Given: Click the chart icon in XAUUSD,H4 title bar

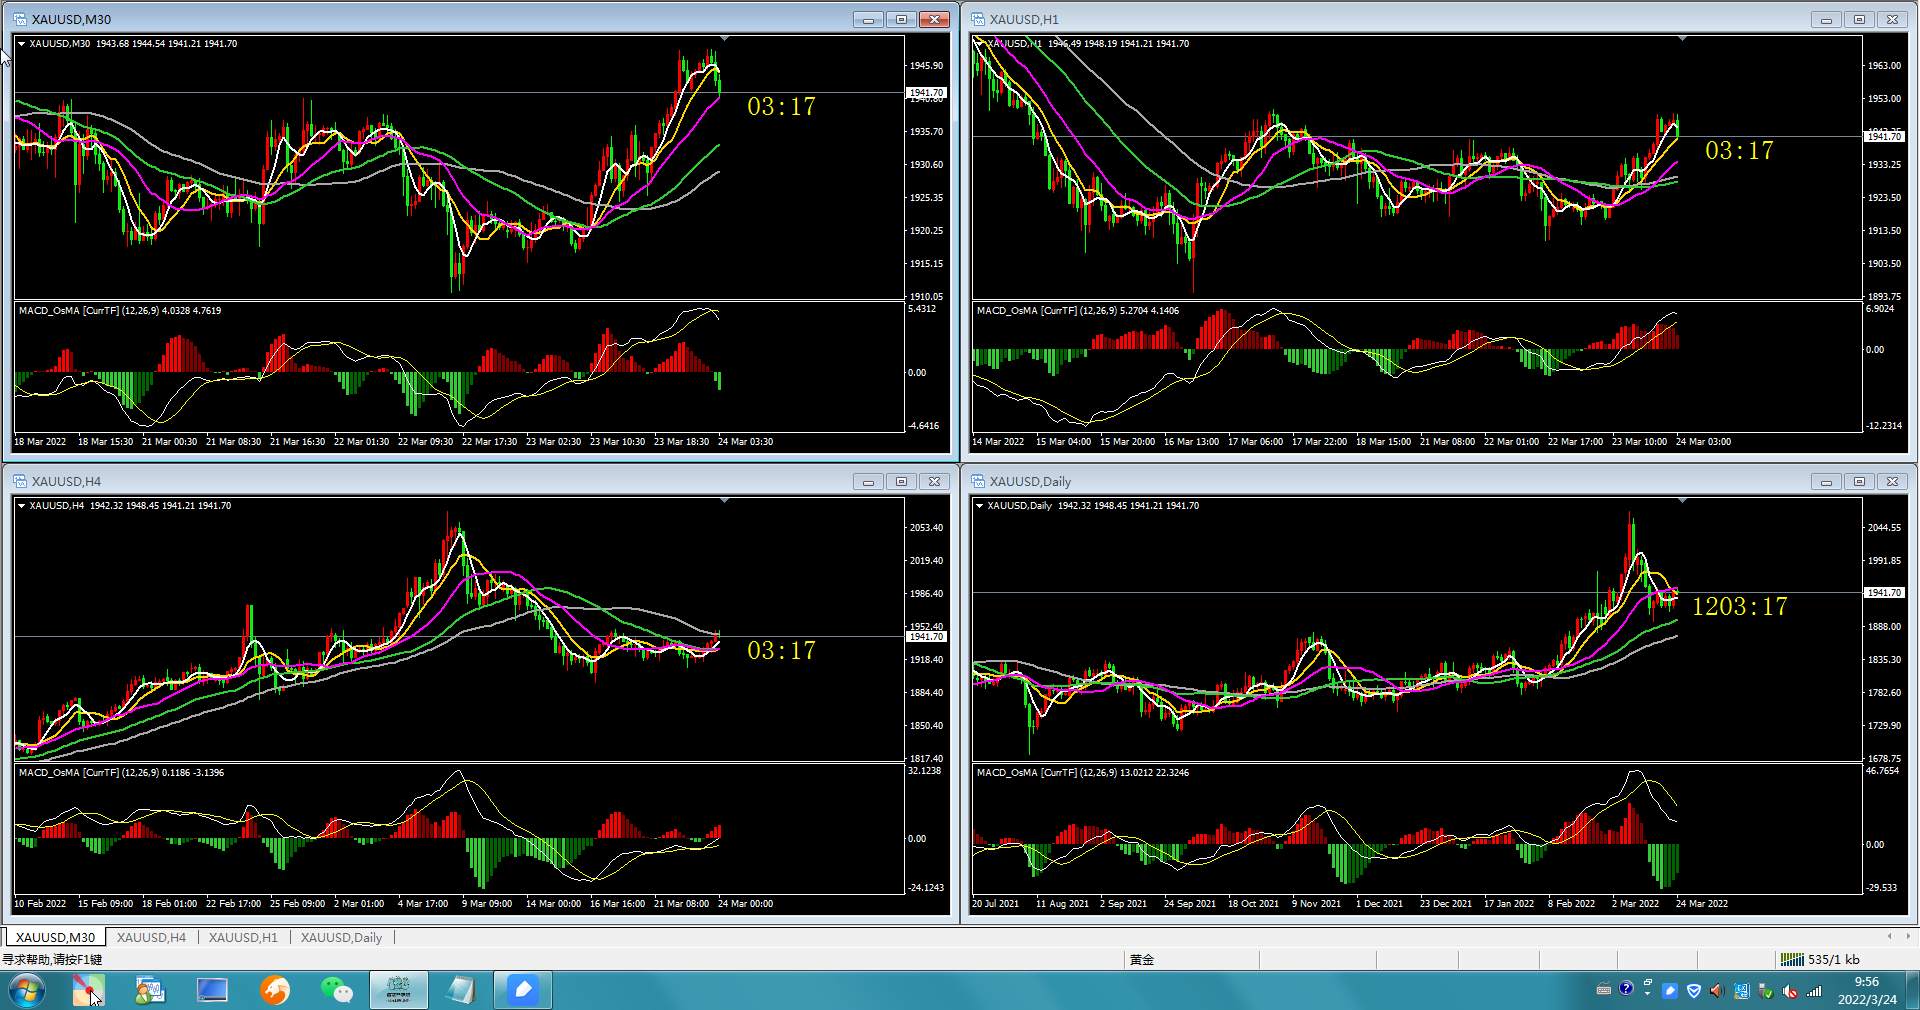Looking at the screenshot, I should (x=20, y=481).
